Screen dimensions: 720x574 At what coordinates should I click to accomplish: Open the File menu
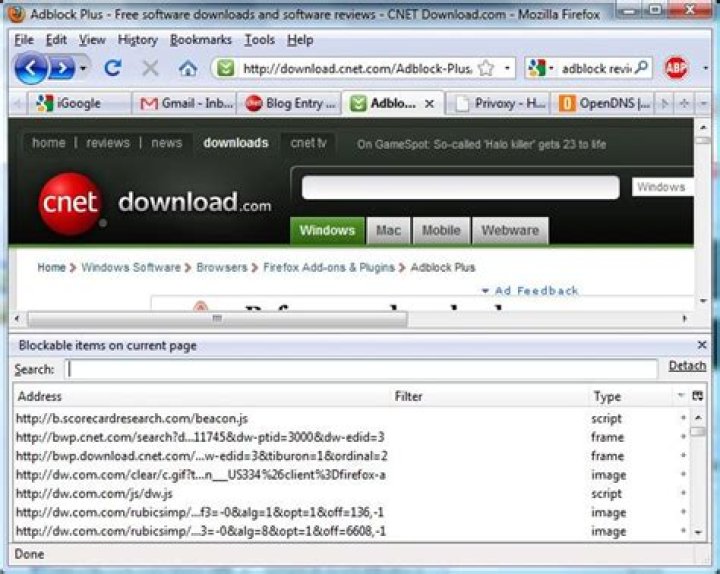[24, 40]
